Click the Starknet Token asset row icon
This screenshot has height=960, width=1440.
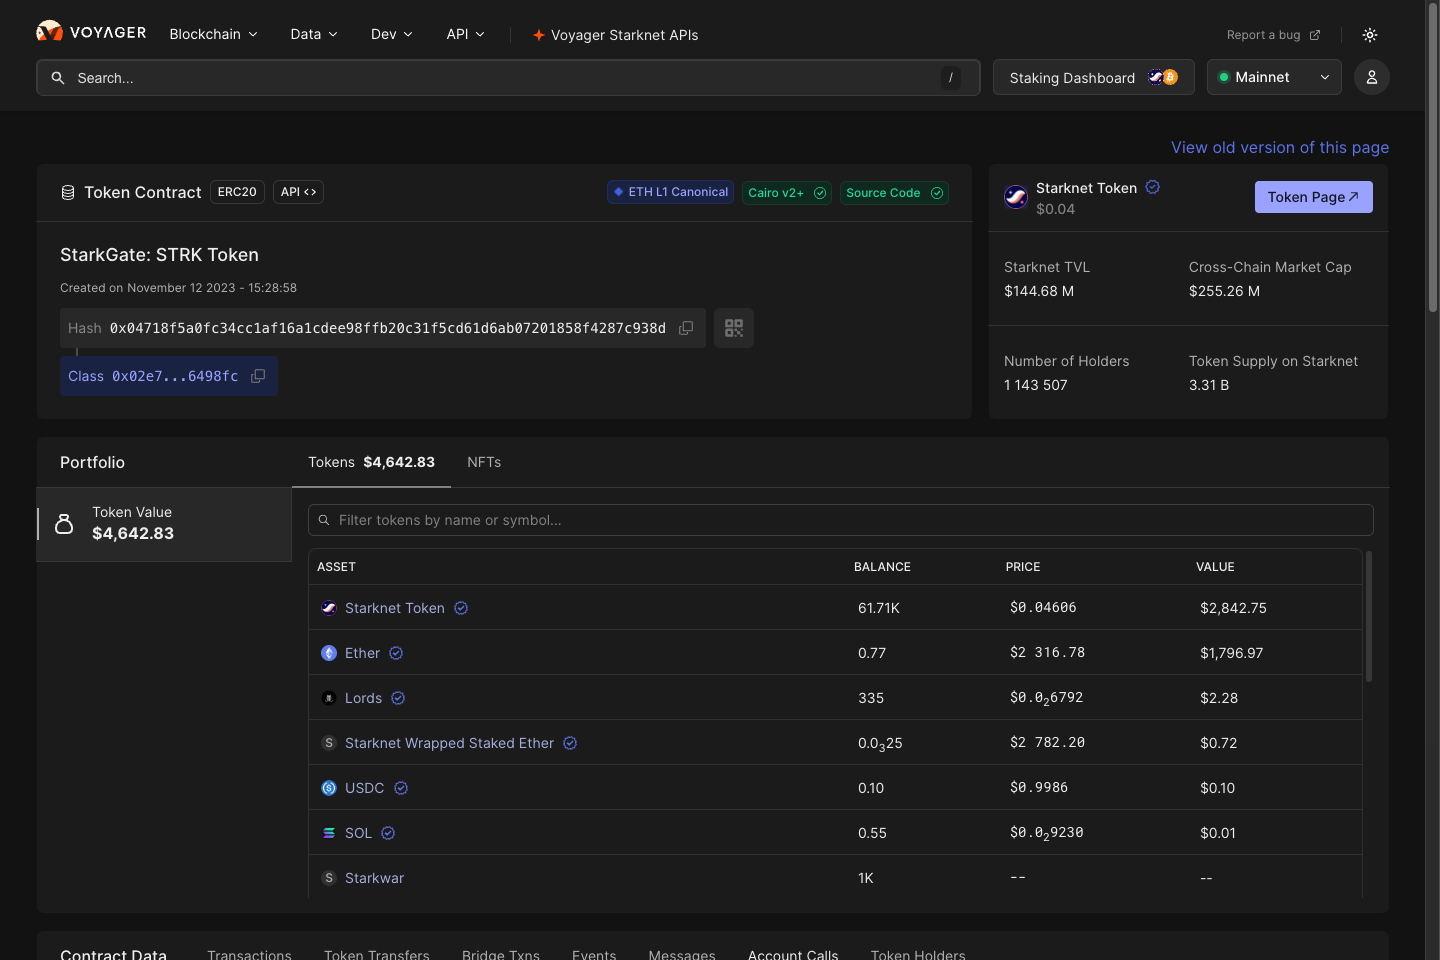click(329, 608)
